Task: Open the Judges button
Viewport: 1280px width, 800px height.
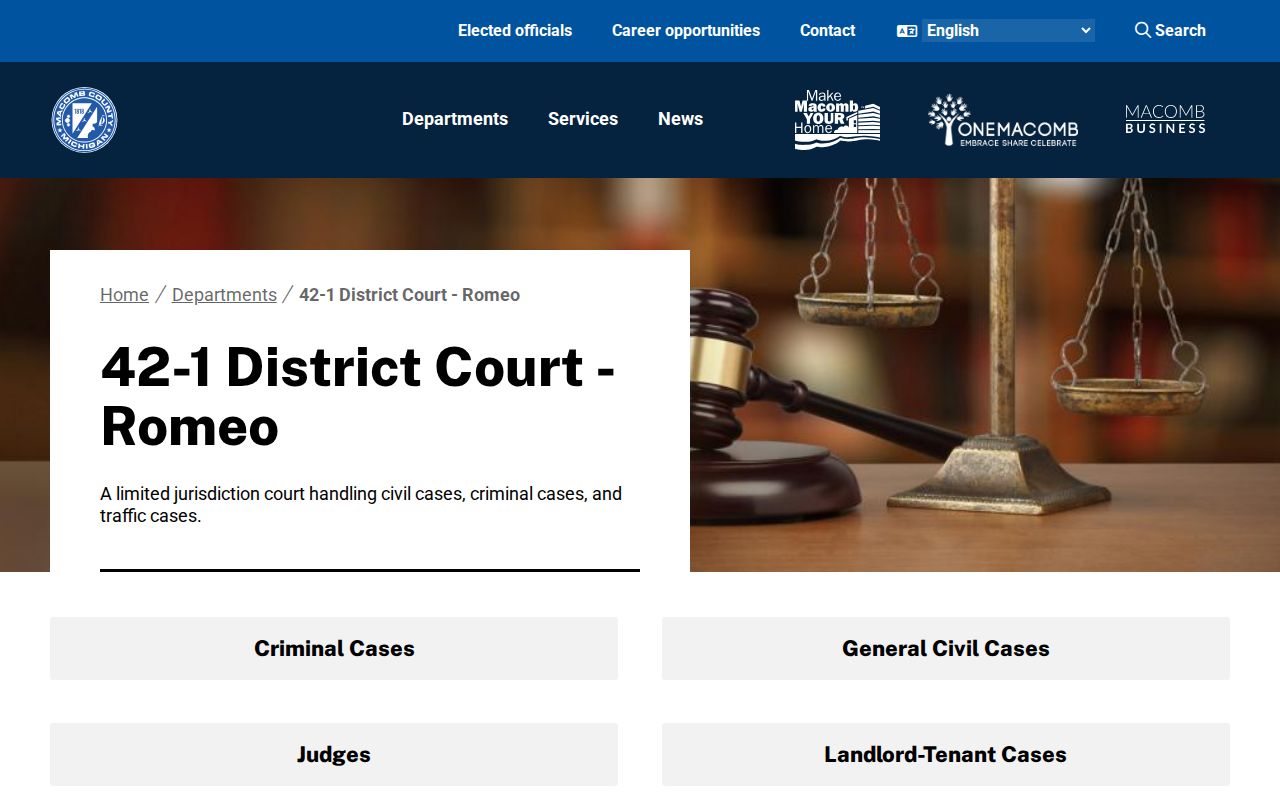Action: (x=334, y=754)
